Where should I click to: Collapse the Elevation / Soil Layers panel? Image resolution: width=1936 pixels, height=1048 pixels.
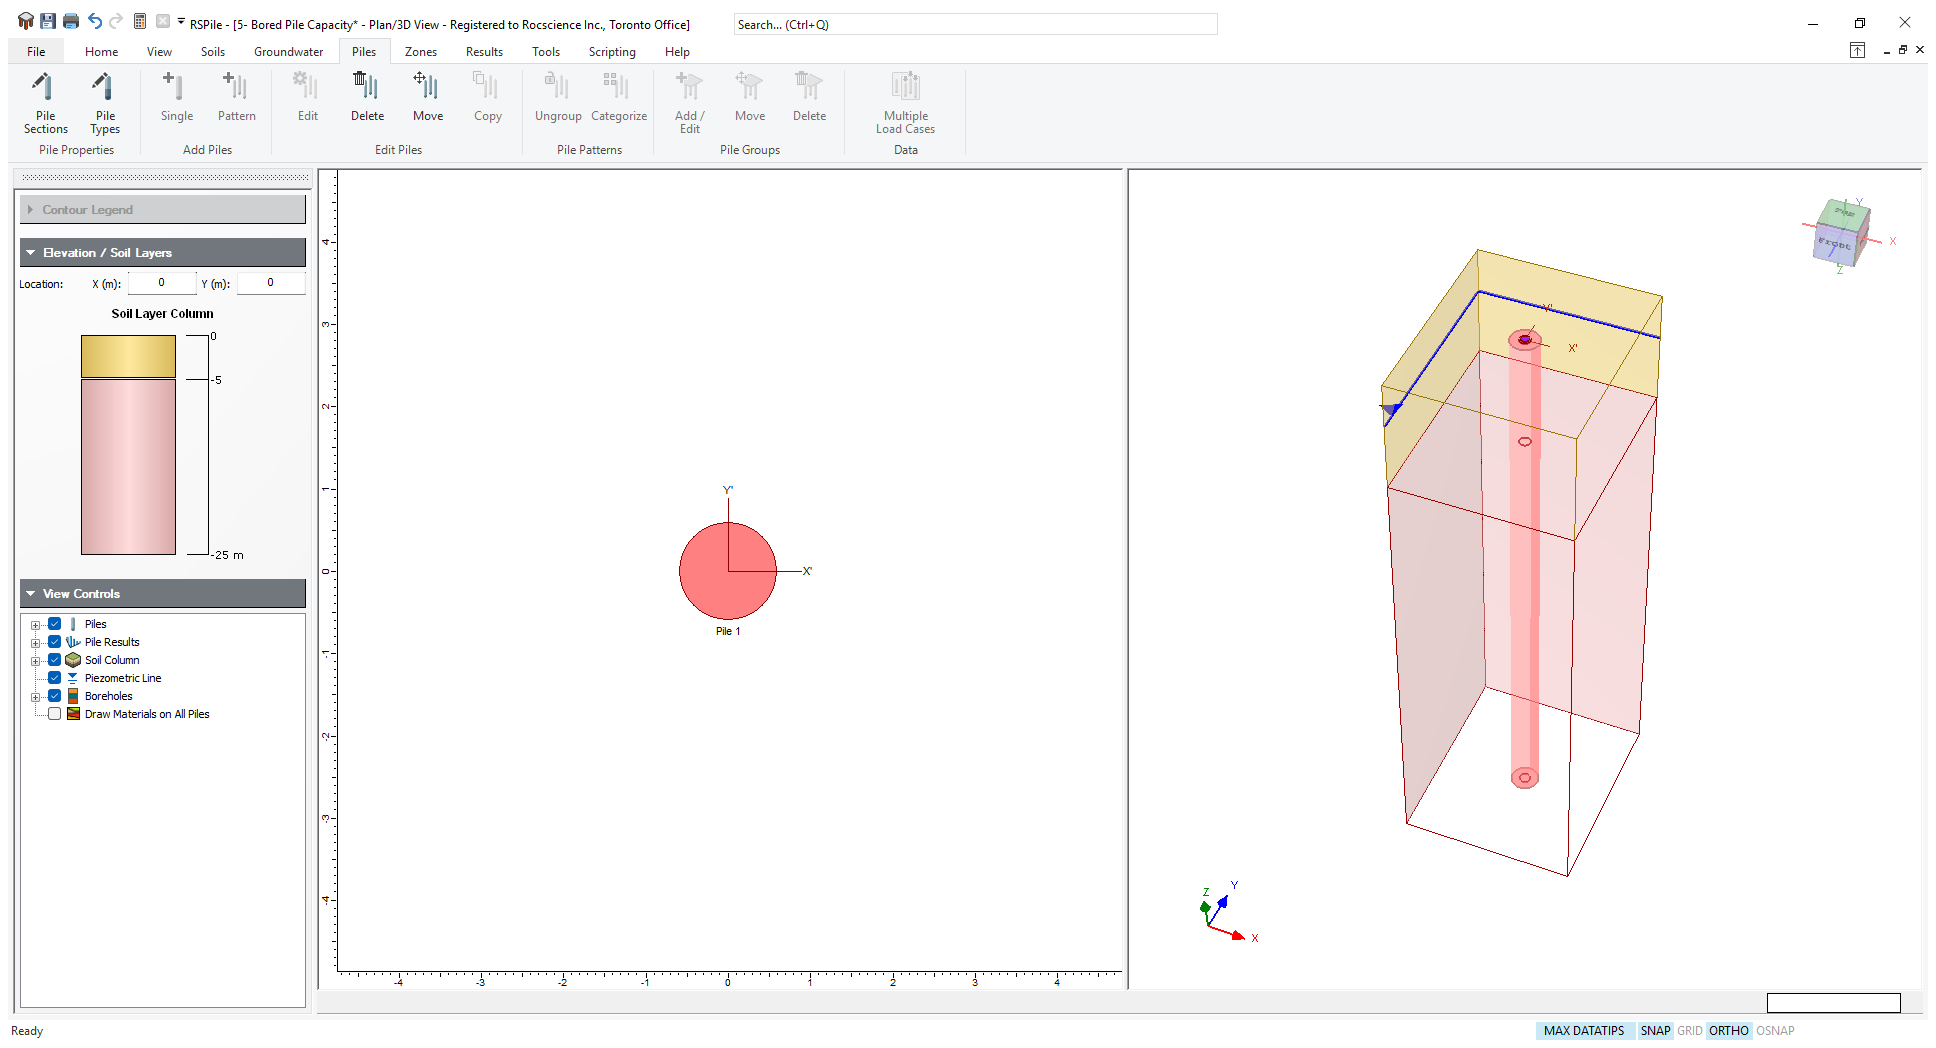click(31, 253)
